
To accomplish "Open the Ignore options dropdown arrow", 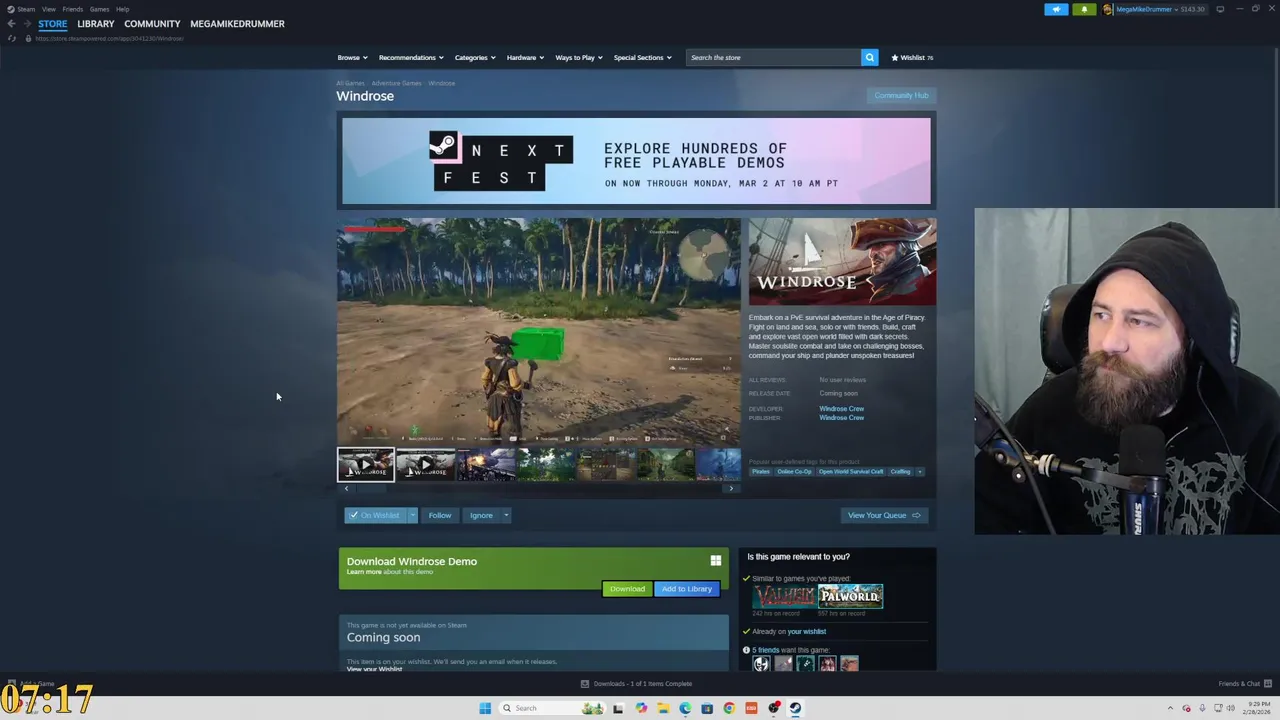I will coord(506,515).
